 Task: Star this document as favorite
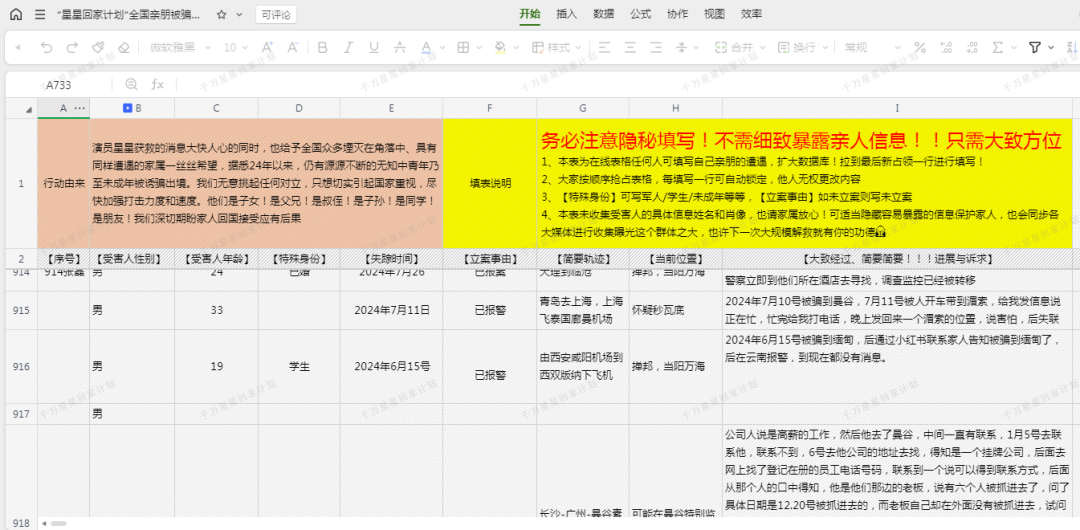pyautogui.click(x=221, y=14)
